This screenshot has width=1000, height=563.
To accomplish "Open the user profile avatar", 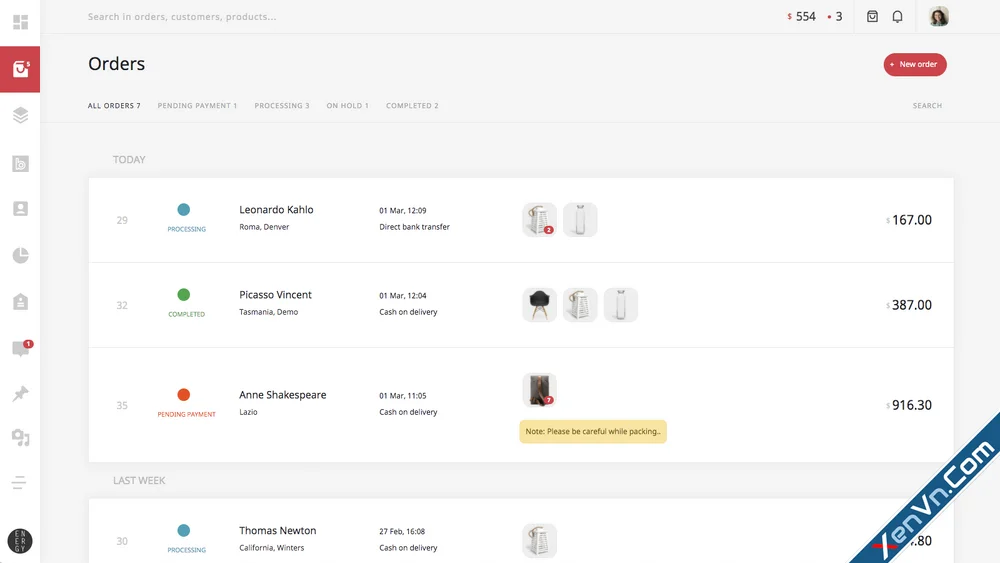I will pyautogui.click(x=939, y=17).
